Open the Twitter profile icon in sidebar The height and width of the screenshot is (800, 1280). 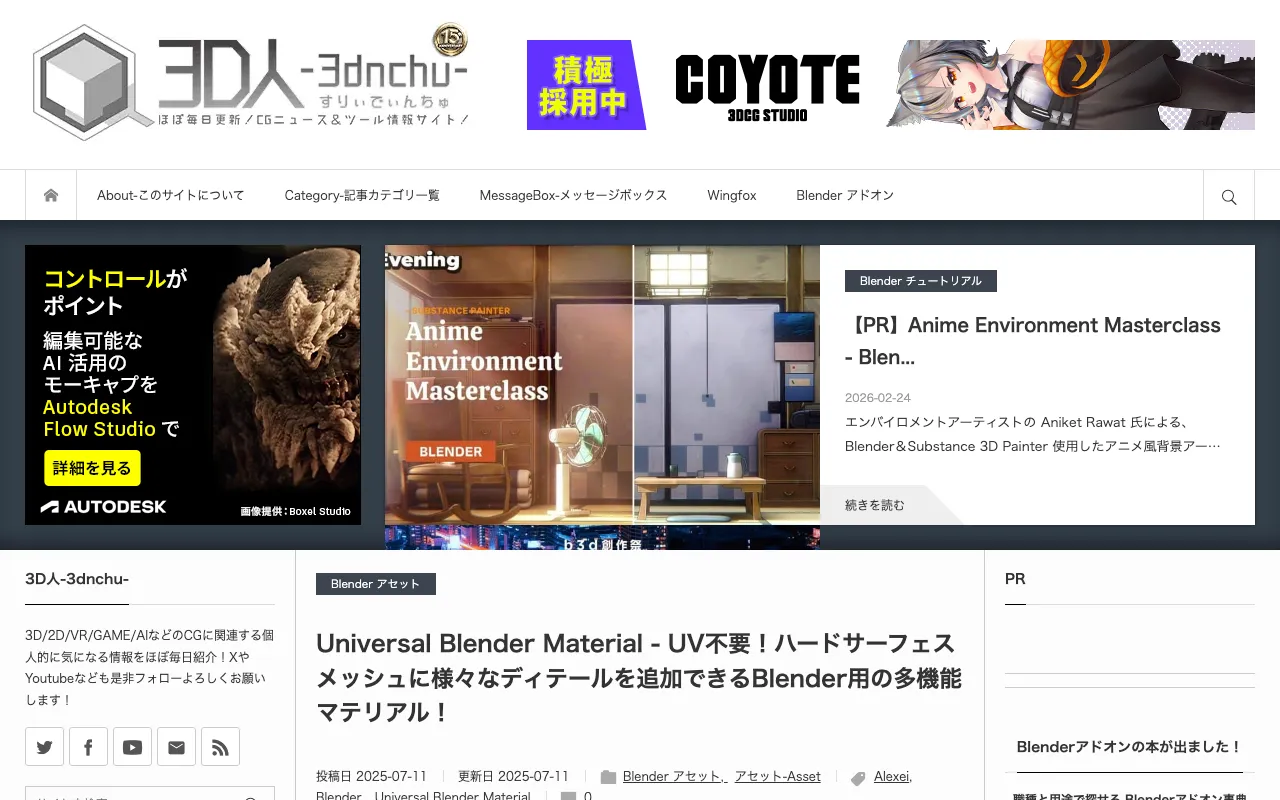44,746
